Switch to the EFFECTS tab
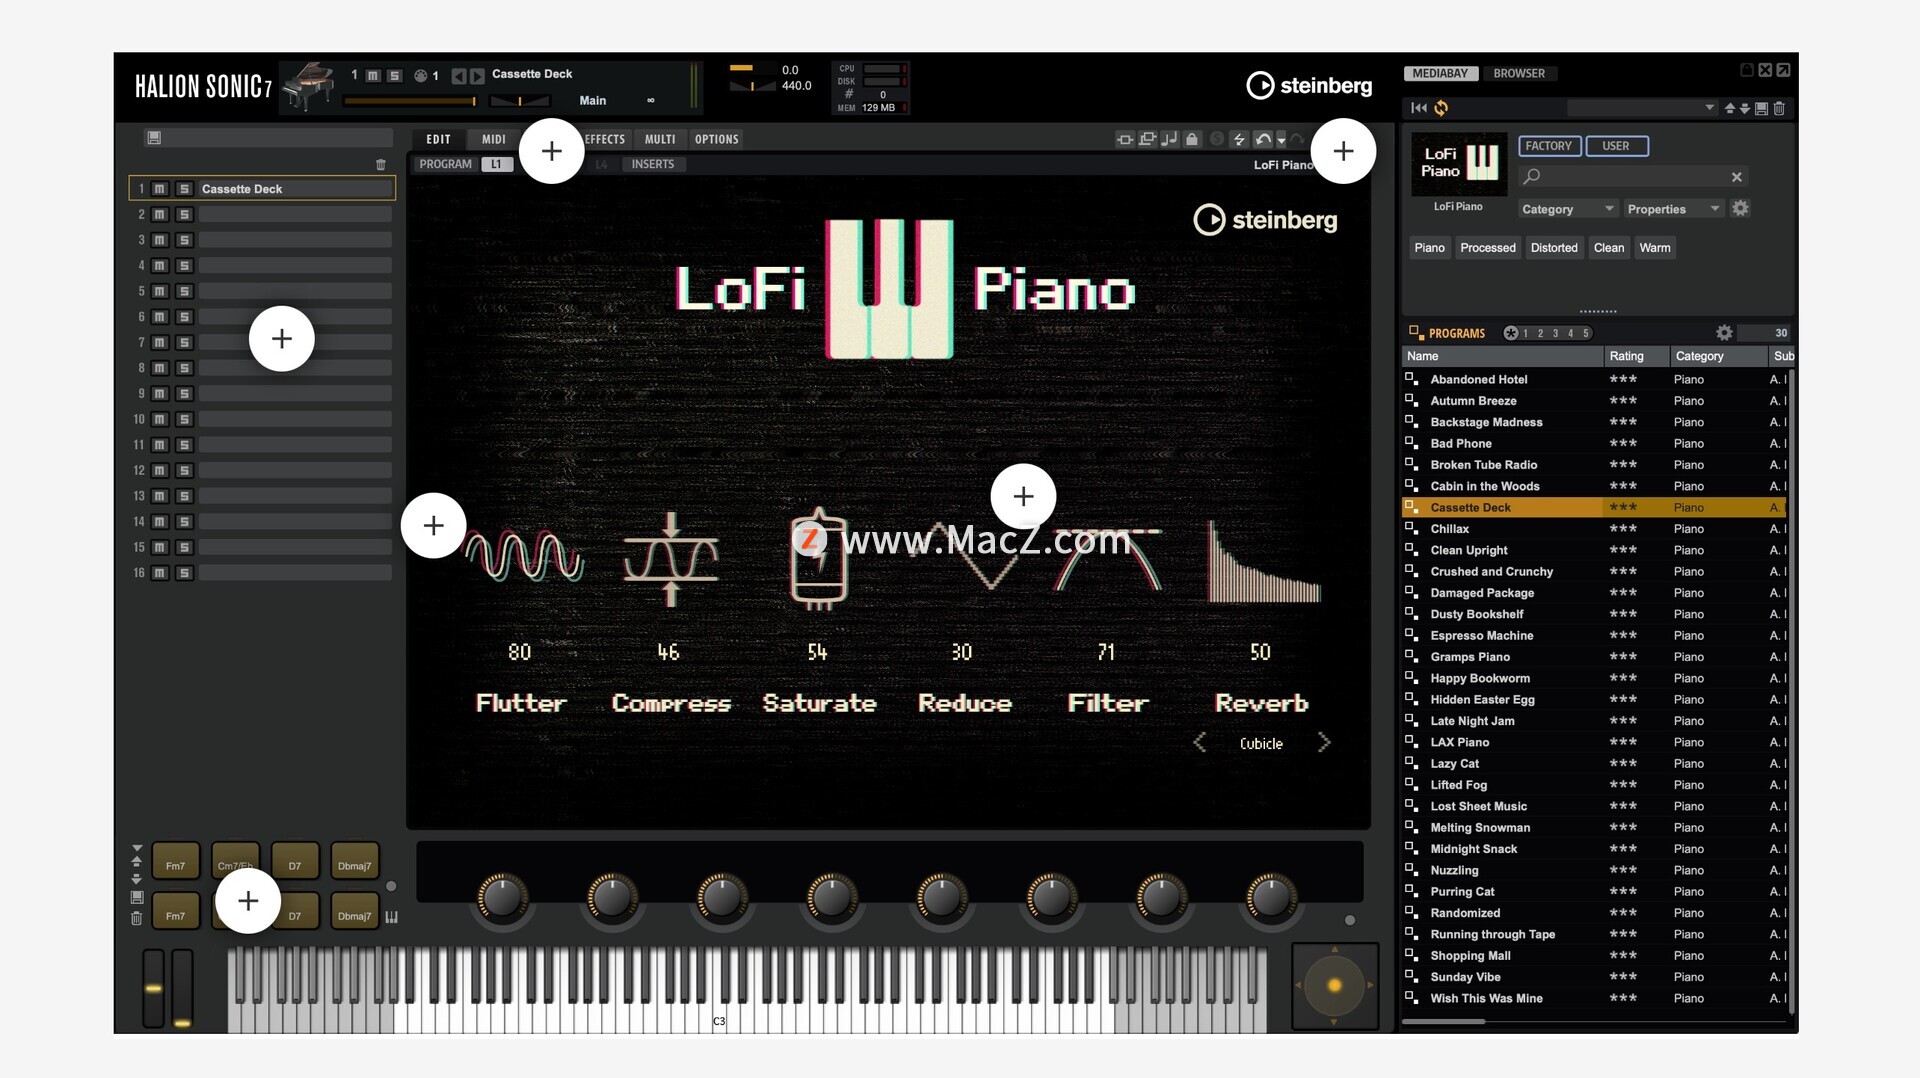The width and height of the screenshot is (1920, 1078). click(605, 139)
